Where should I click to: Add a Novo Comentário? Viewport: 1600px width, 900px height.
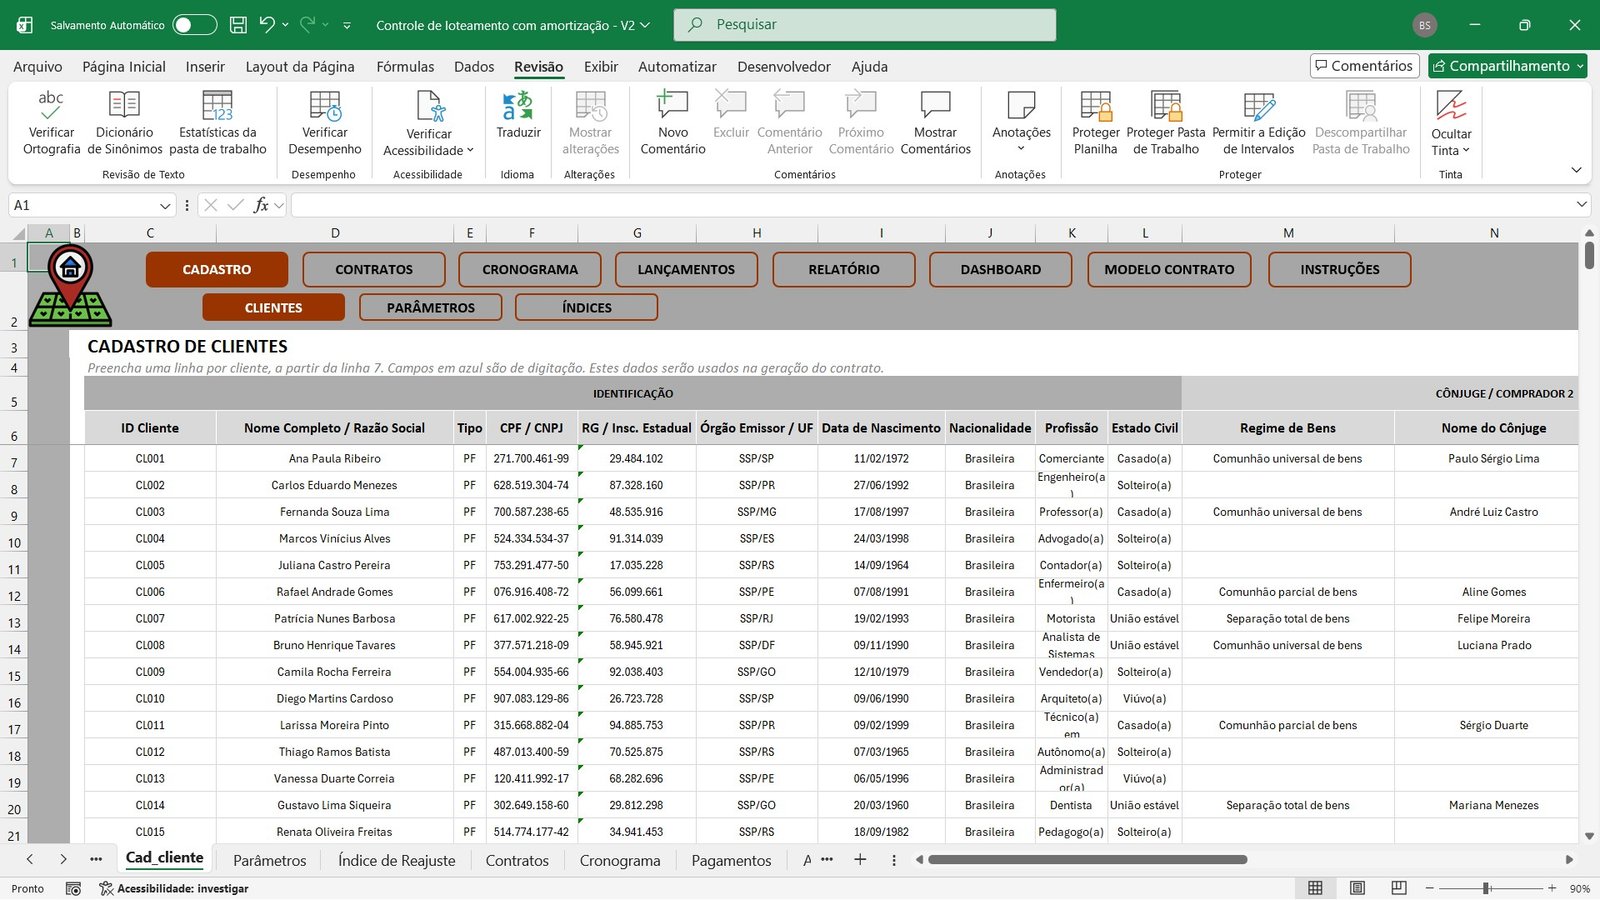(x=673, y=122)
